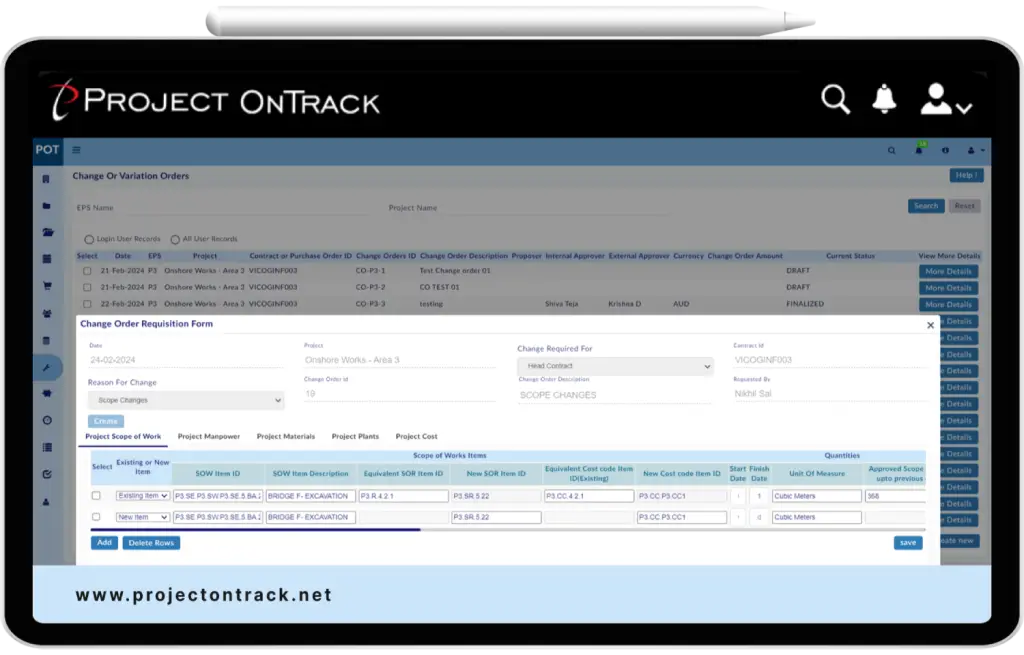This screenshot has width=1024, height=655.
Task: Click the Create button in the form
Action: pos(106,421)
